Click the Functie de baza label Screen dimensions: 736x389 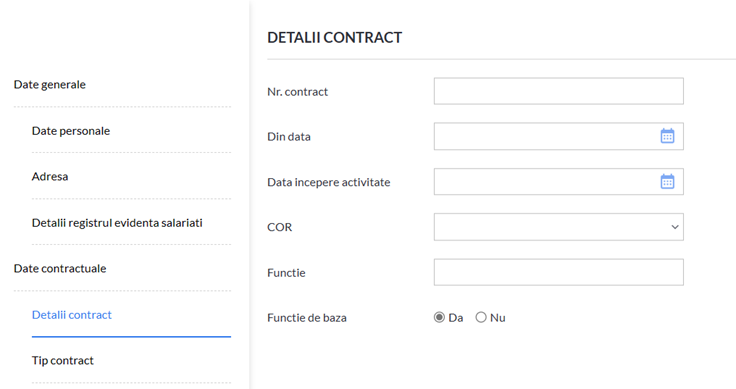[x=307, y=318]
